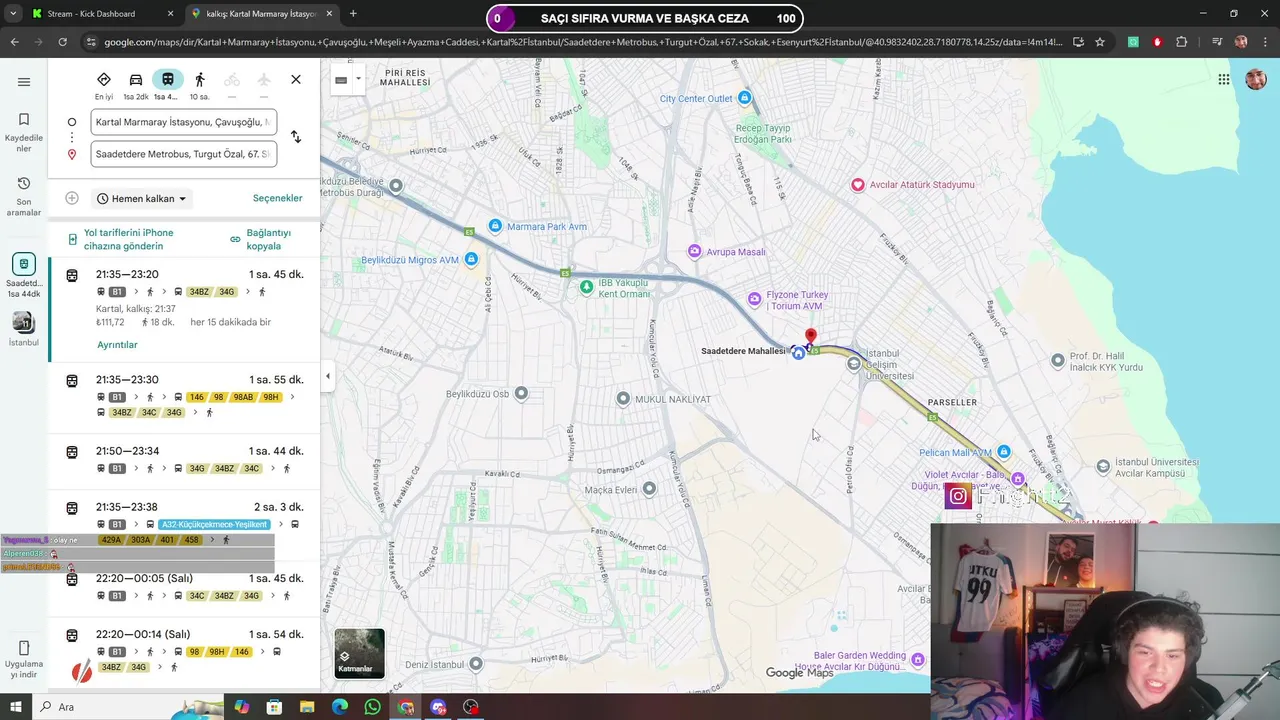
Task: Open WhatsApp from taskbar
Action: click(372, 707)
